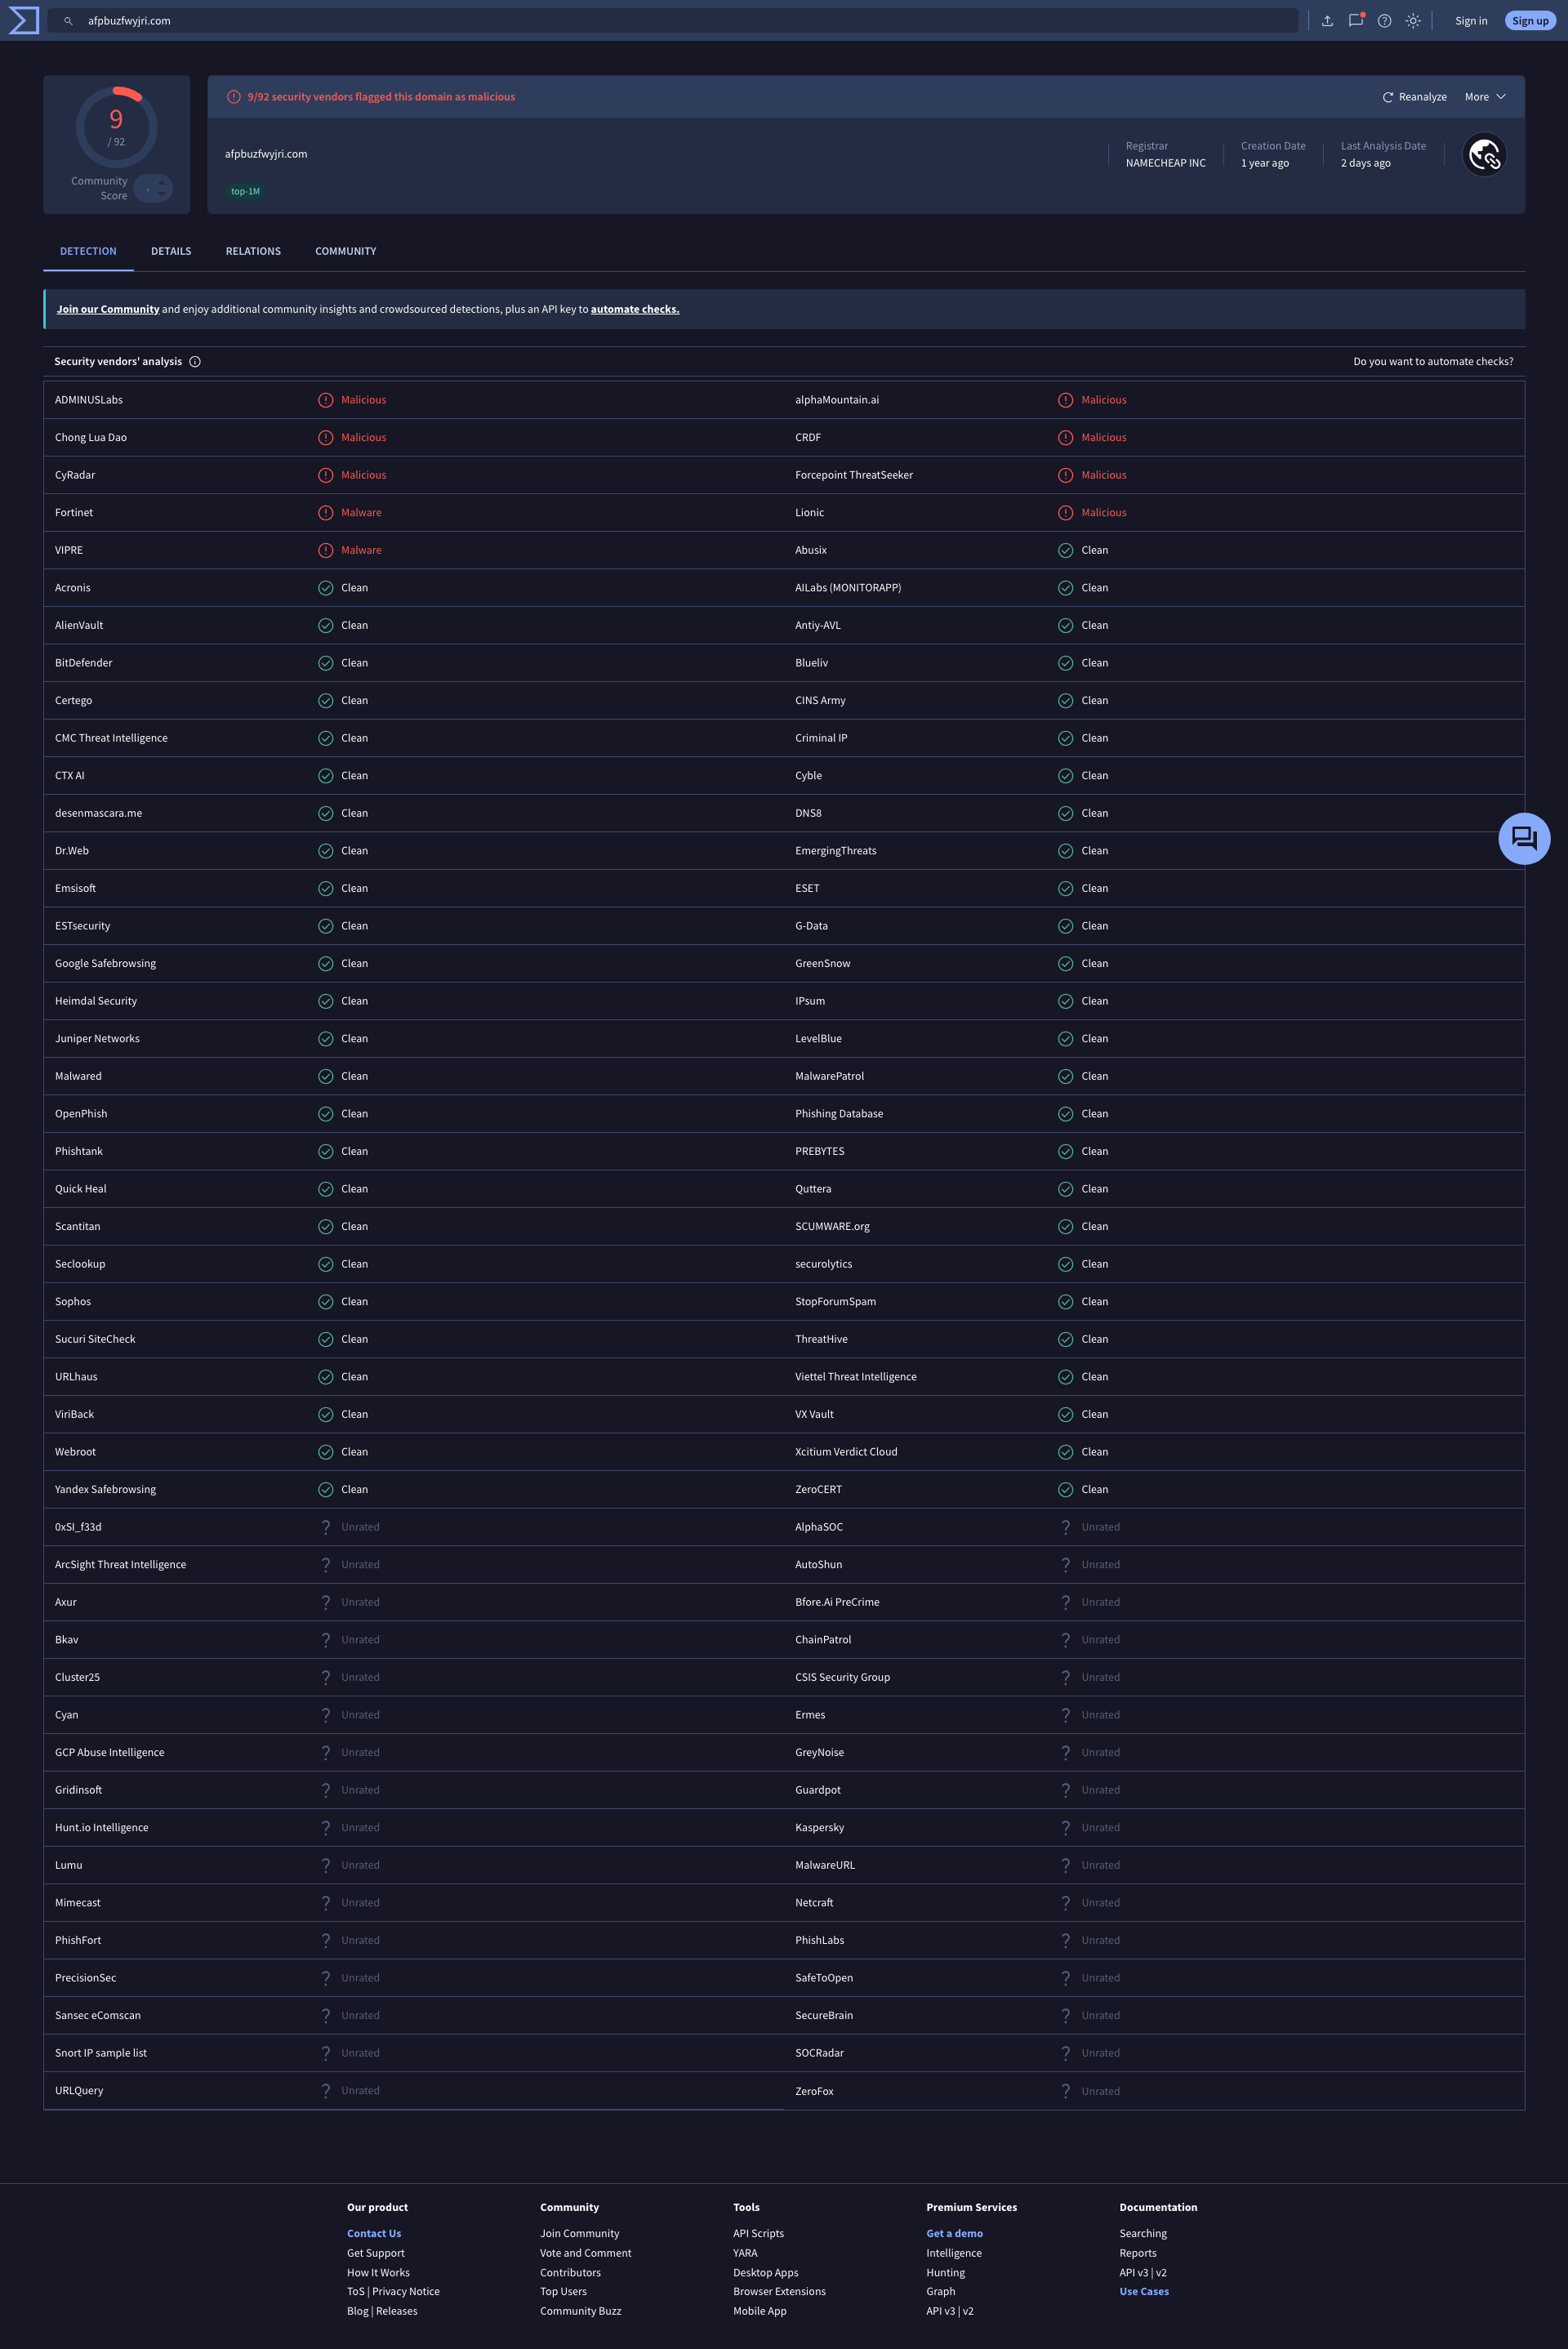Open the Use Cases footer link
The image size is (1568, 2349).
pyautogui.click(x=1144, y=2292)
